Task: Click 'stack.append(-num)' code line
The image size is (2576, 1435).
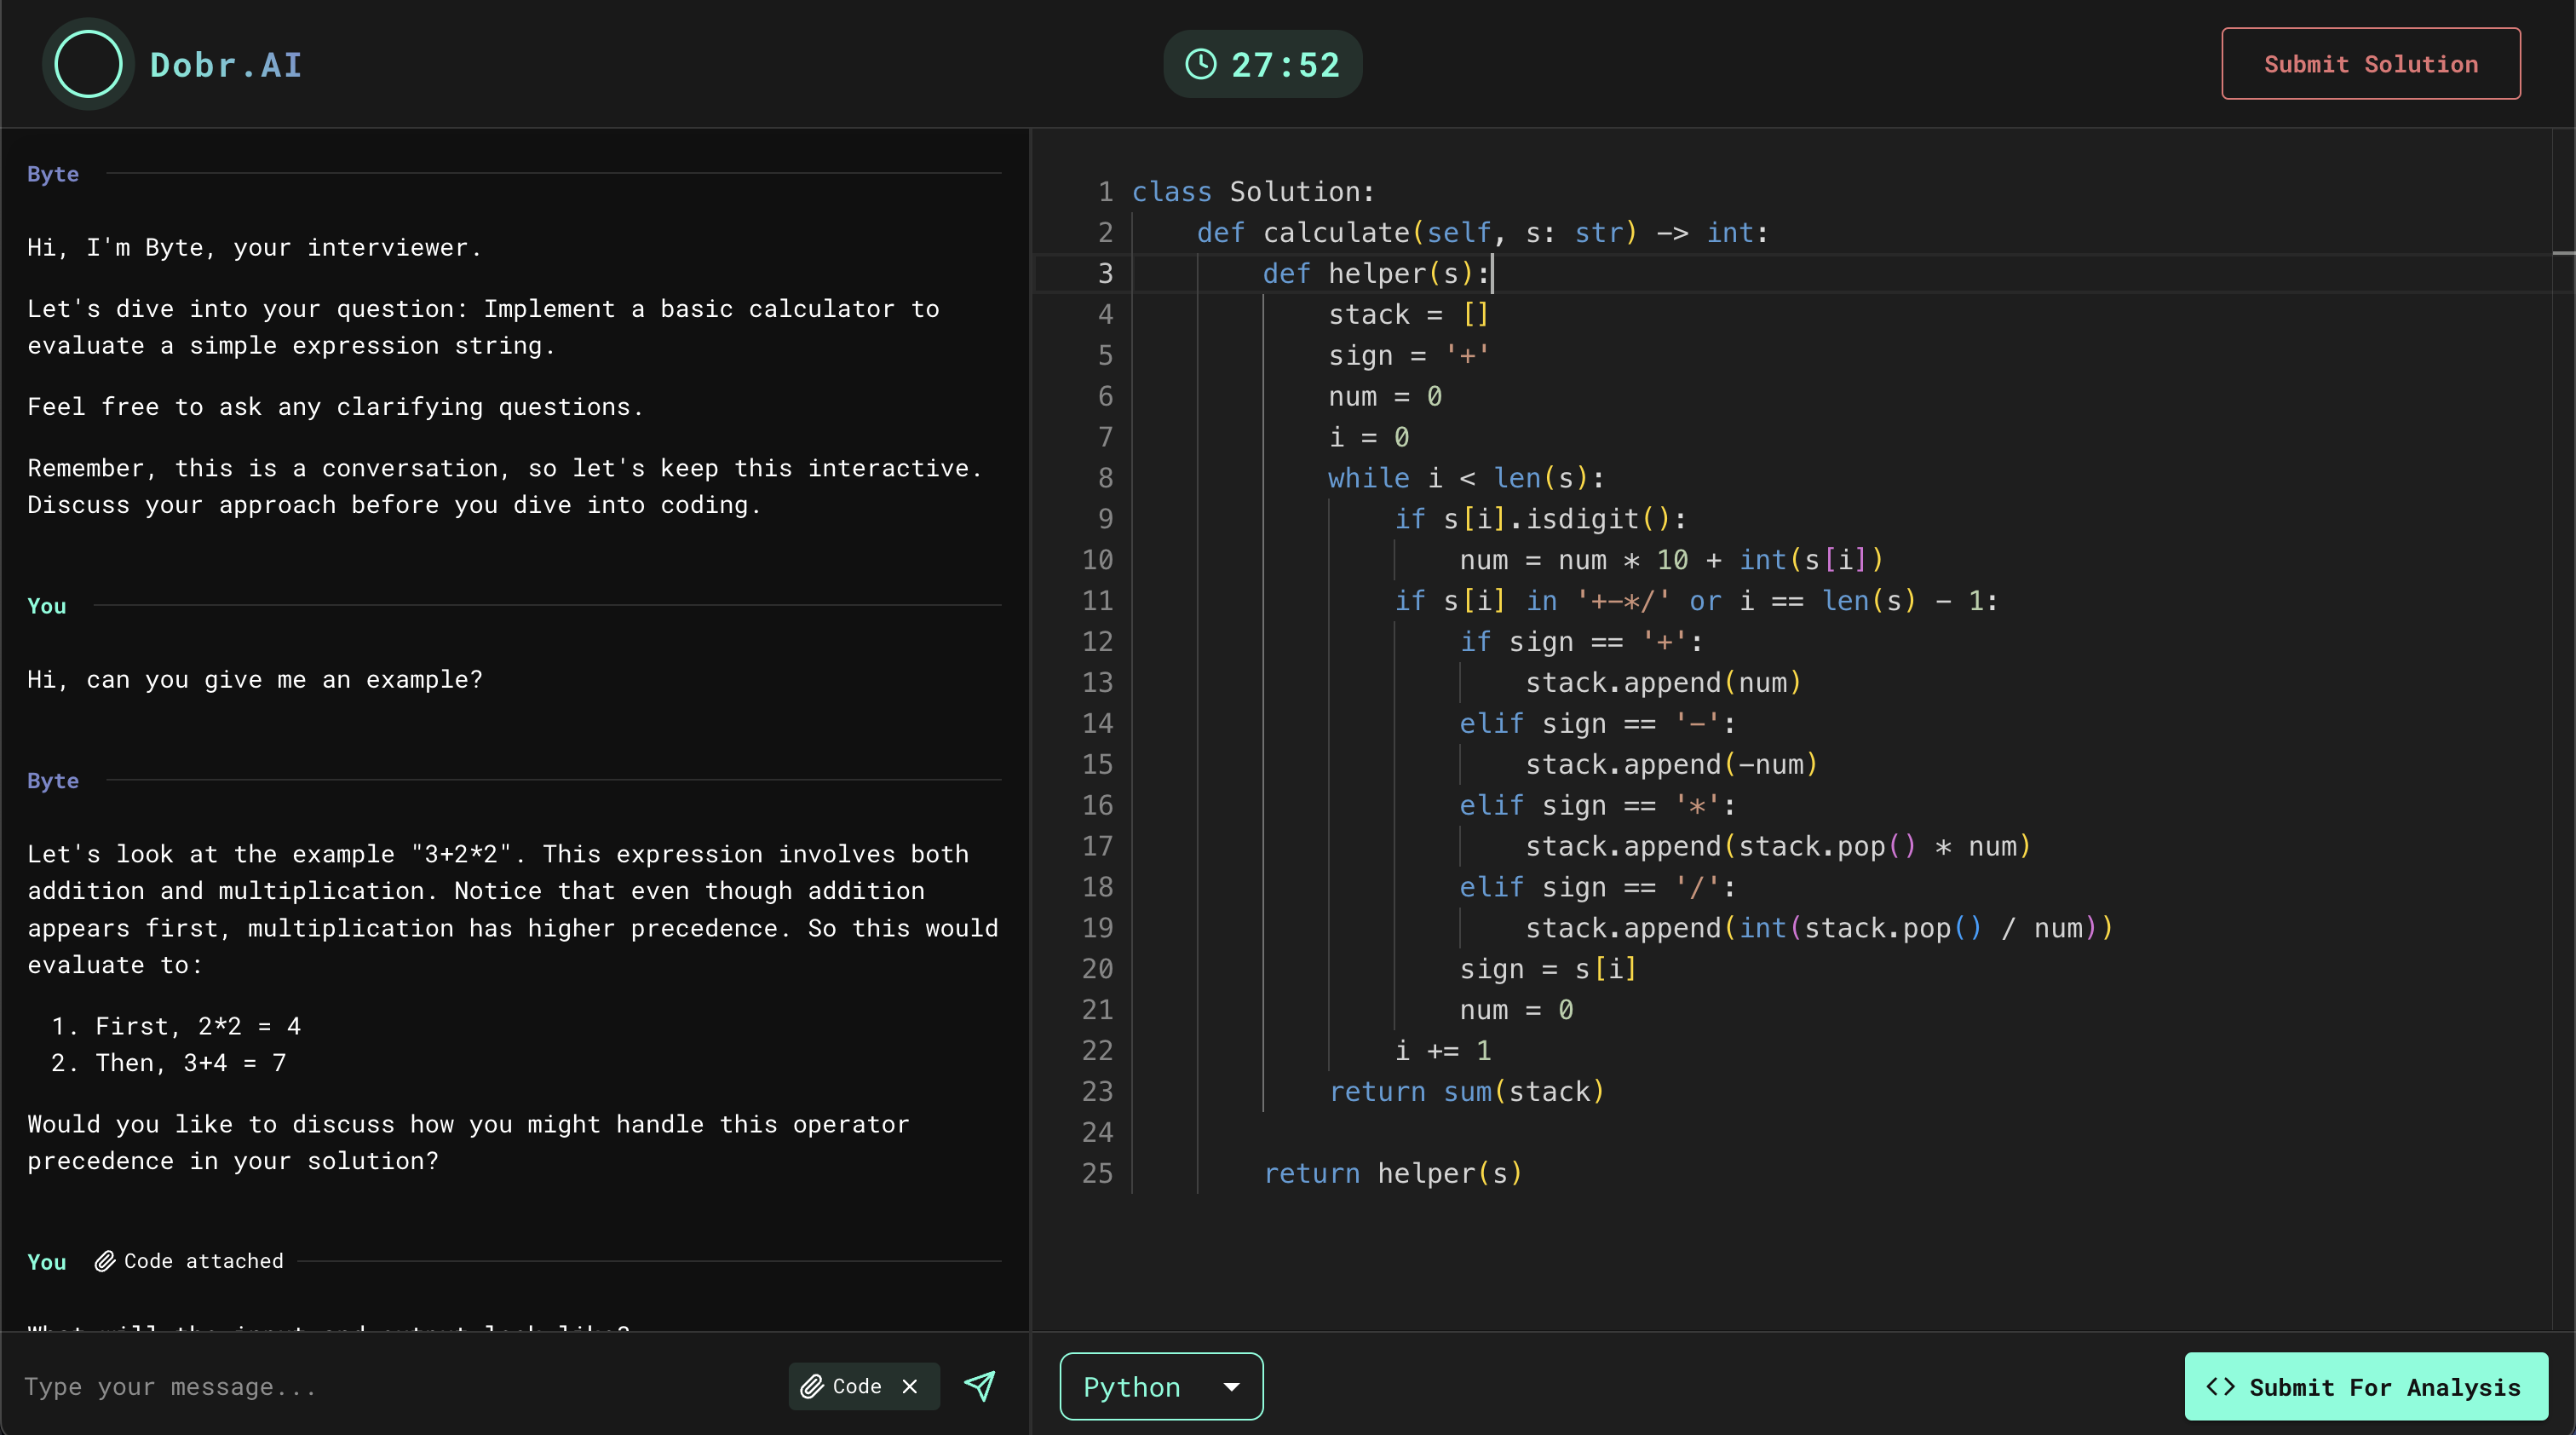Action: (1671, 764)
